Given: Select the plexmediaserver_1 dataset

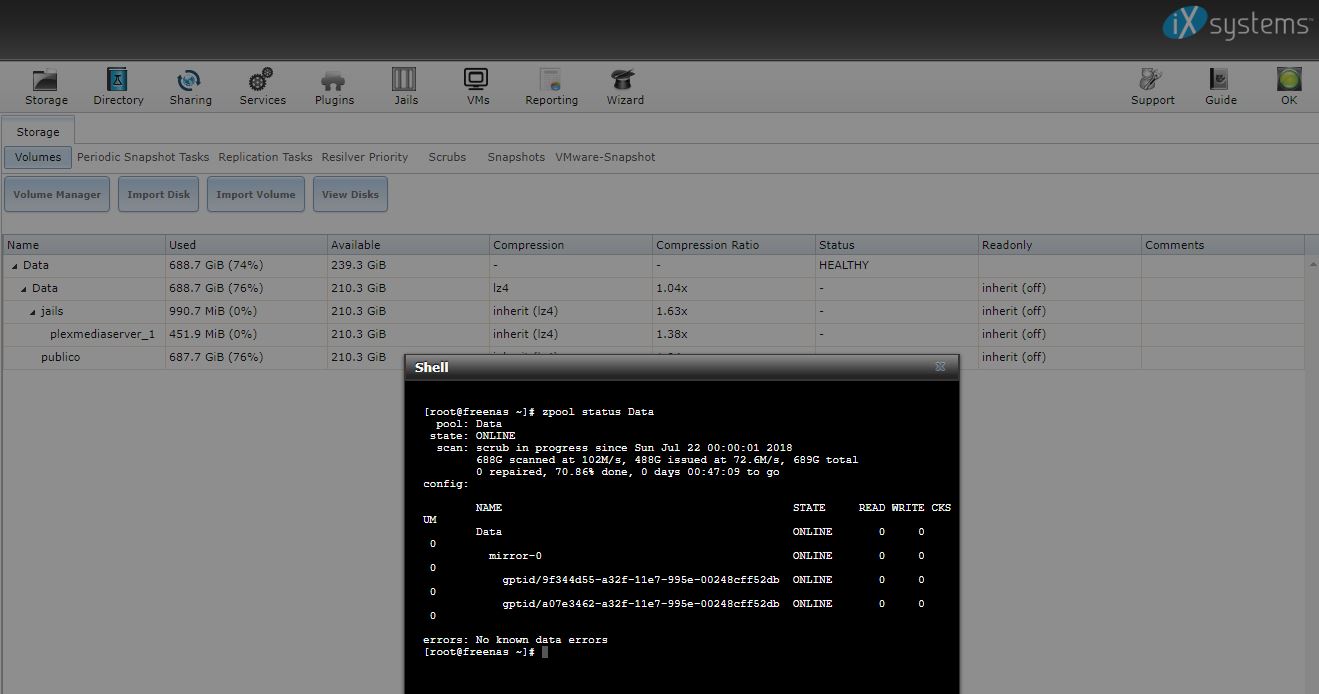Looking at the screenshot, I should 102,334.
